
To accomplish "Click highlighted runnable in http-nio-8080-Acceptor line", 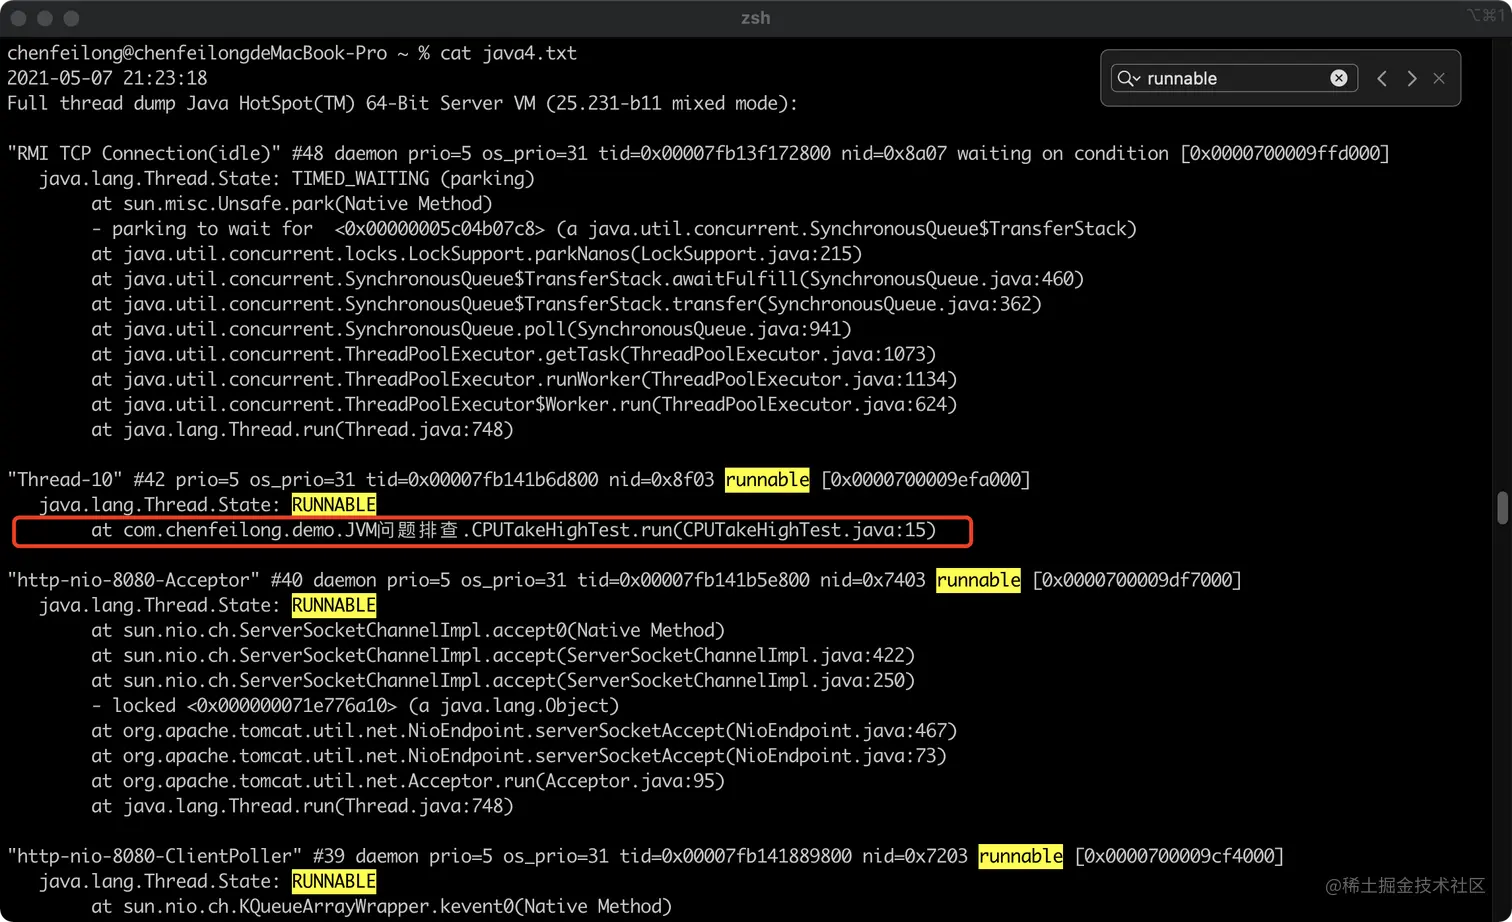I will (978, 580).
